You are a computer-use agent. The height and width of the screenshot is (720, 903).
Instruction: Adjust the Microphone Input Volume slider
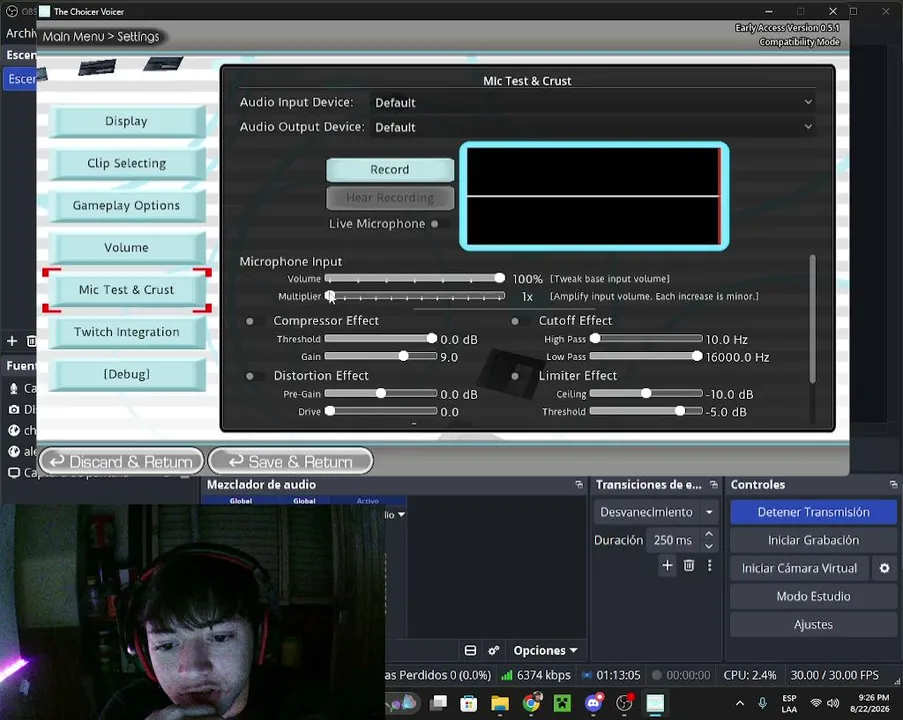click(415, 279)
